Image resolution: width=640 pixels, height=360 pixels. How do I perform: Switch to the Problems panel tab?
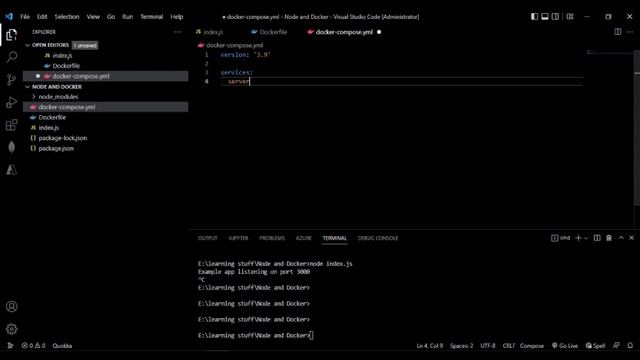tap(272, 238)
